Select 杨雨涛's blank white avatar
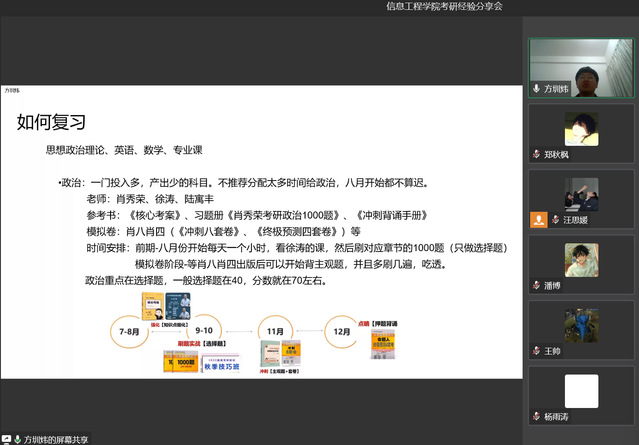This screenshot has width=639, height=445. coord(581,391)
